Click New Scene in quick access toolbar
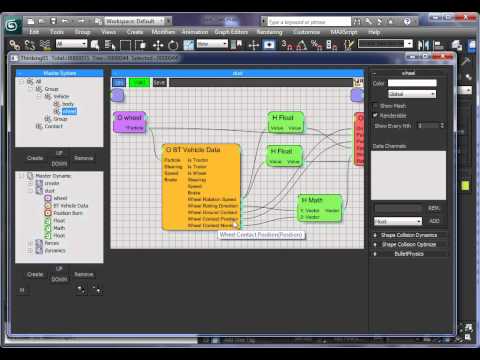The height and width of the screenshot is (360, 480). coord(30,21)
